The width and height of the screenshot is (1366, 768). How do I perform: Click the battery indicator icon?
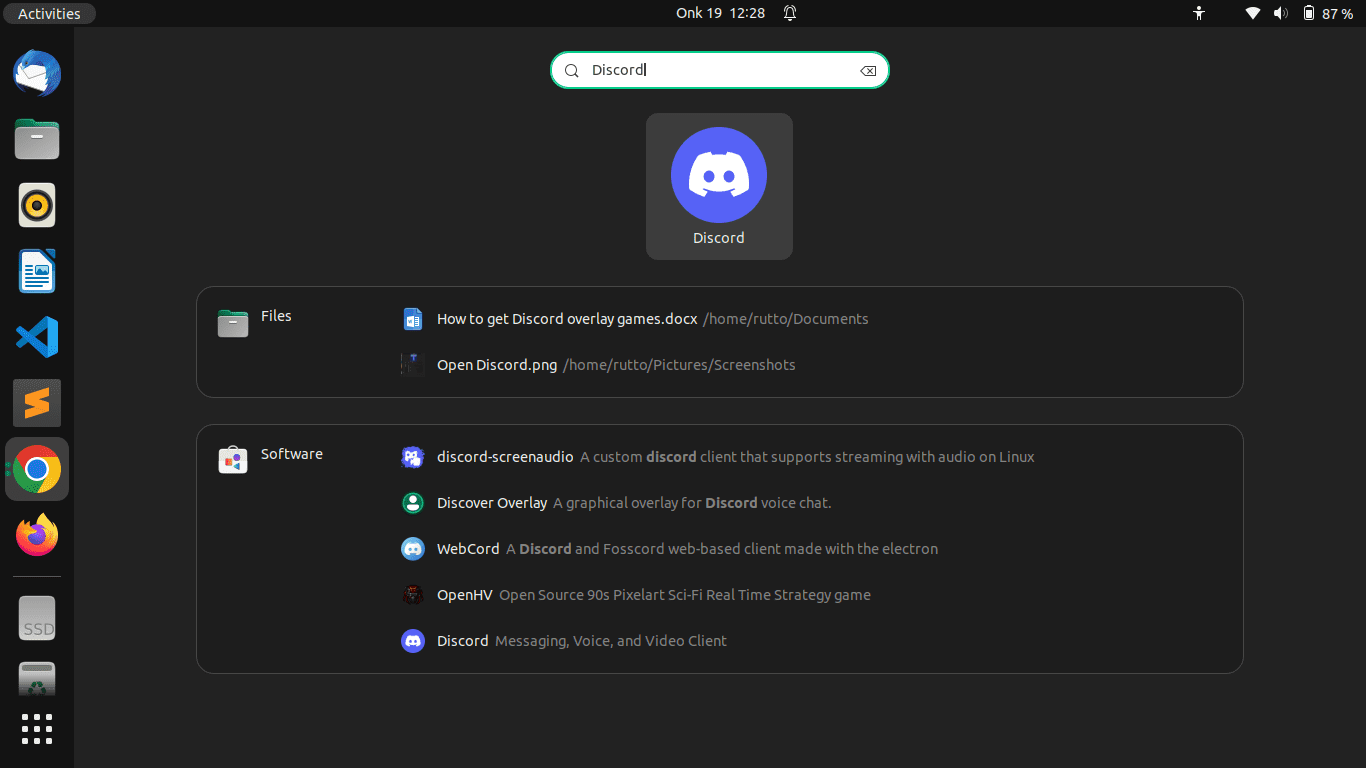pyautogui.click(x=1309, y=13)
